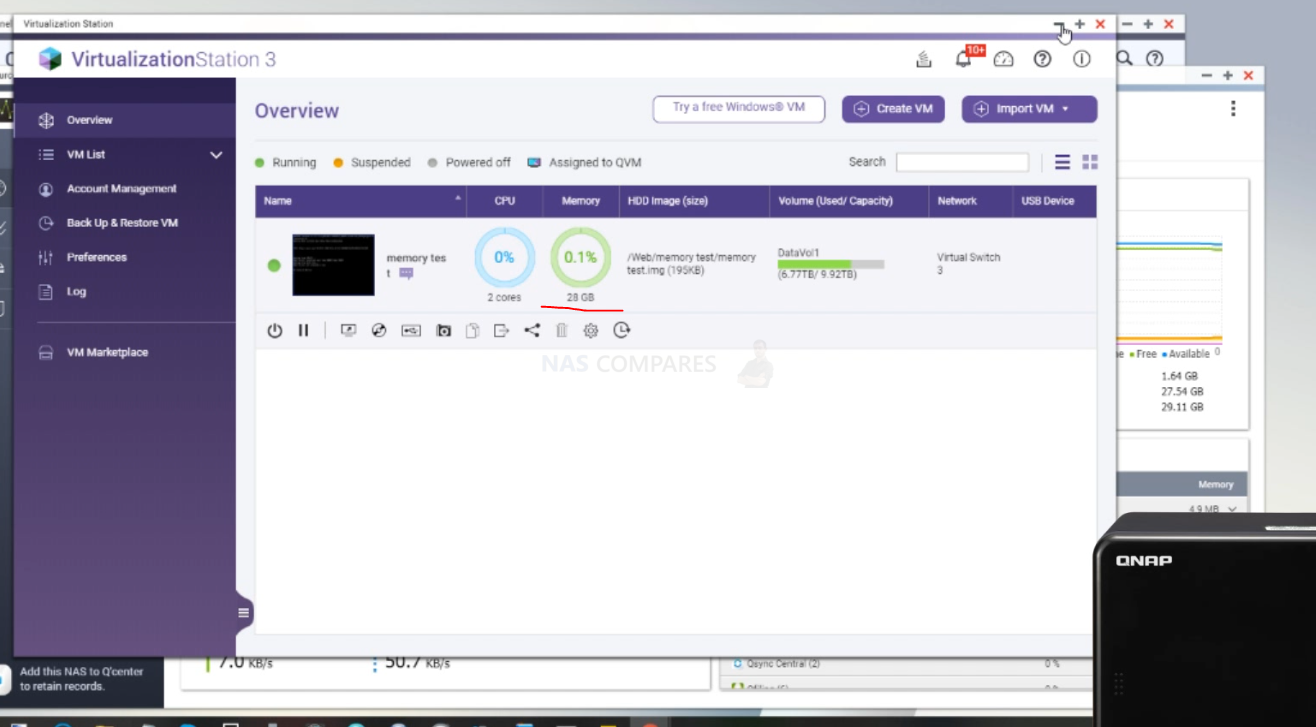Viewport: 1316px width, 727px height.
Task: Open search magnifier in background window
Action: 1126,59
